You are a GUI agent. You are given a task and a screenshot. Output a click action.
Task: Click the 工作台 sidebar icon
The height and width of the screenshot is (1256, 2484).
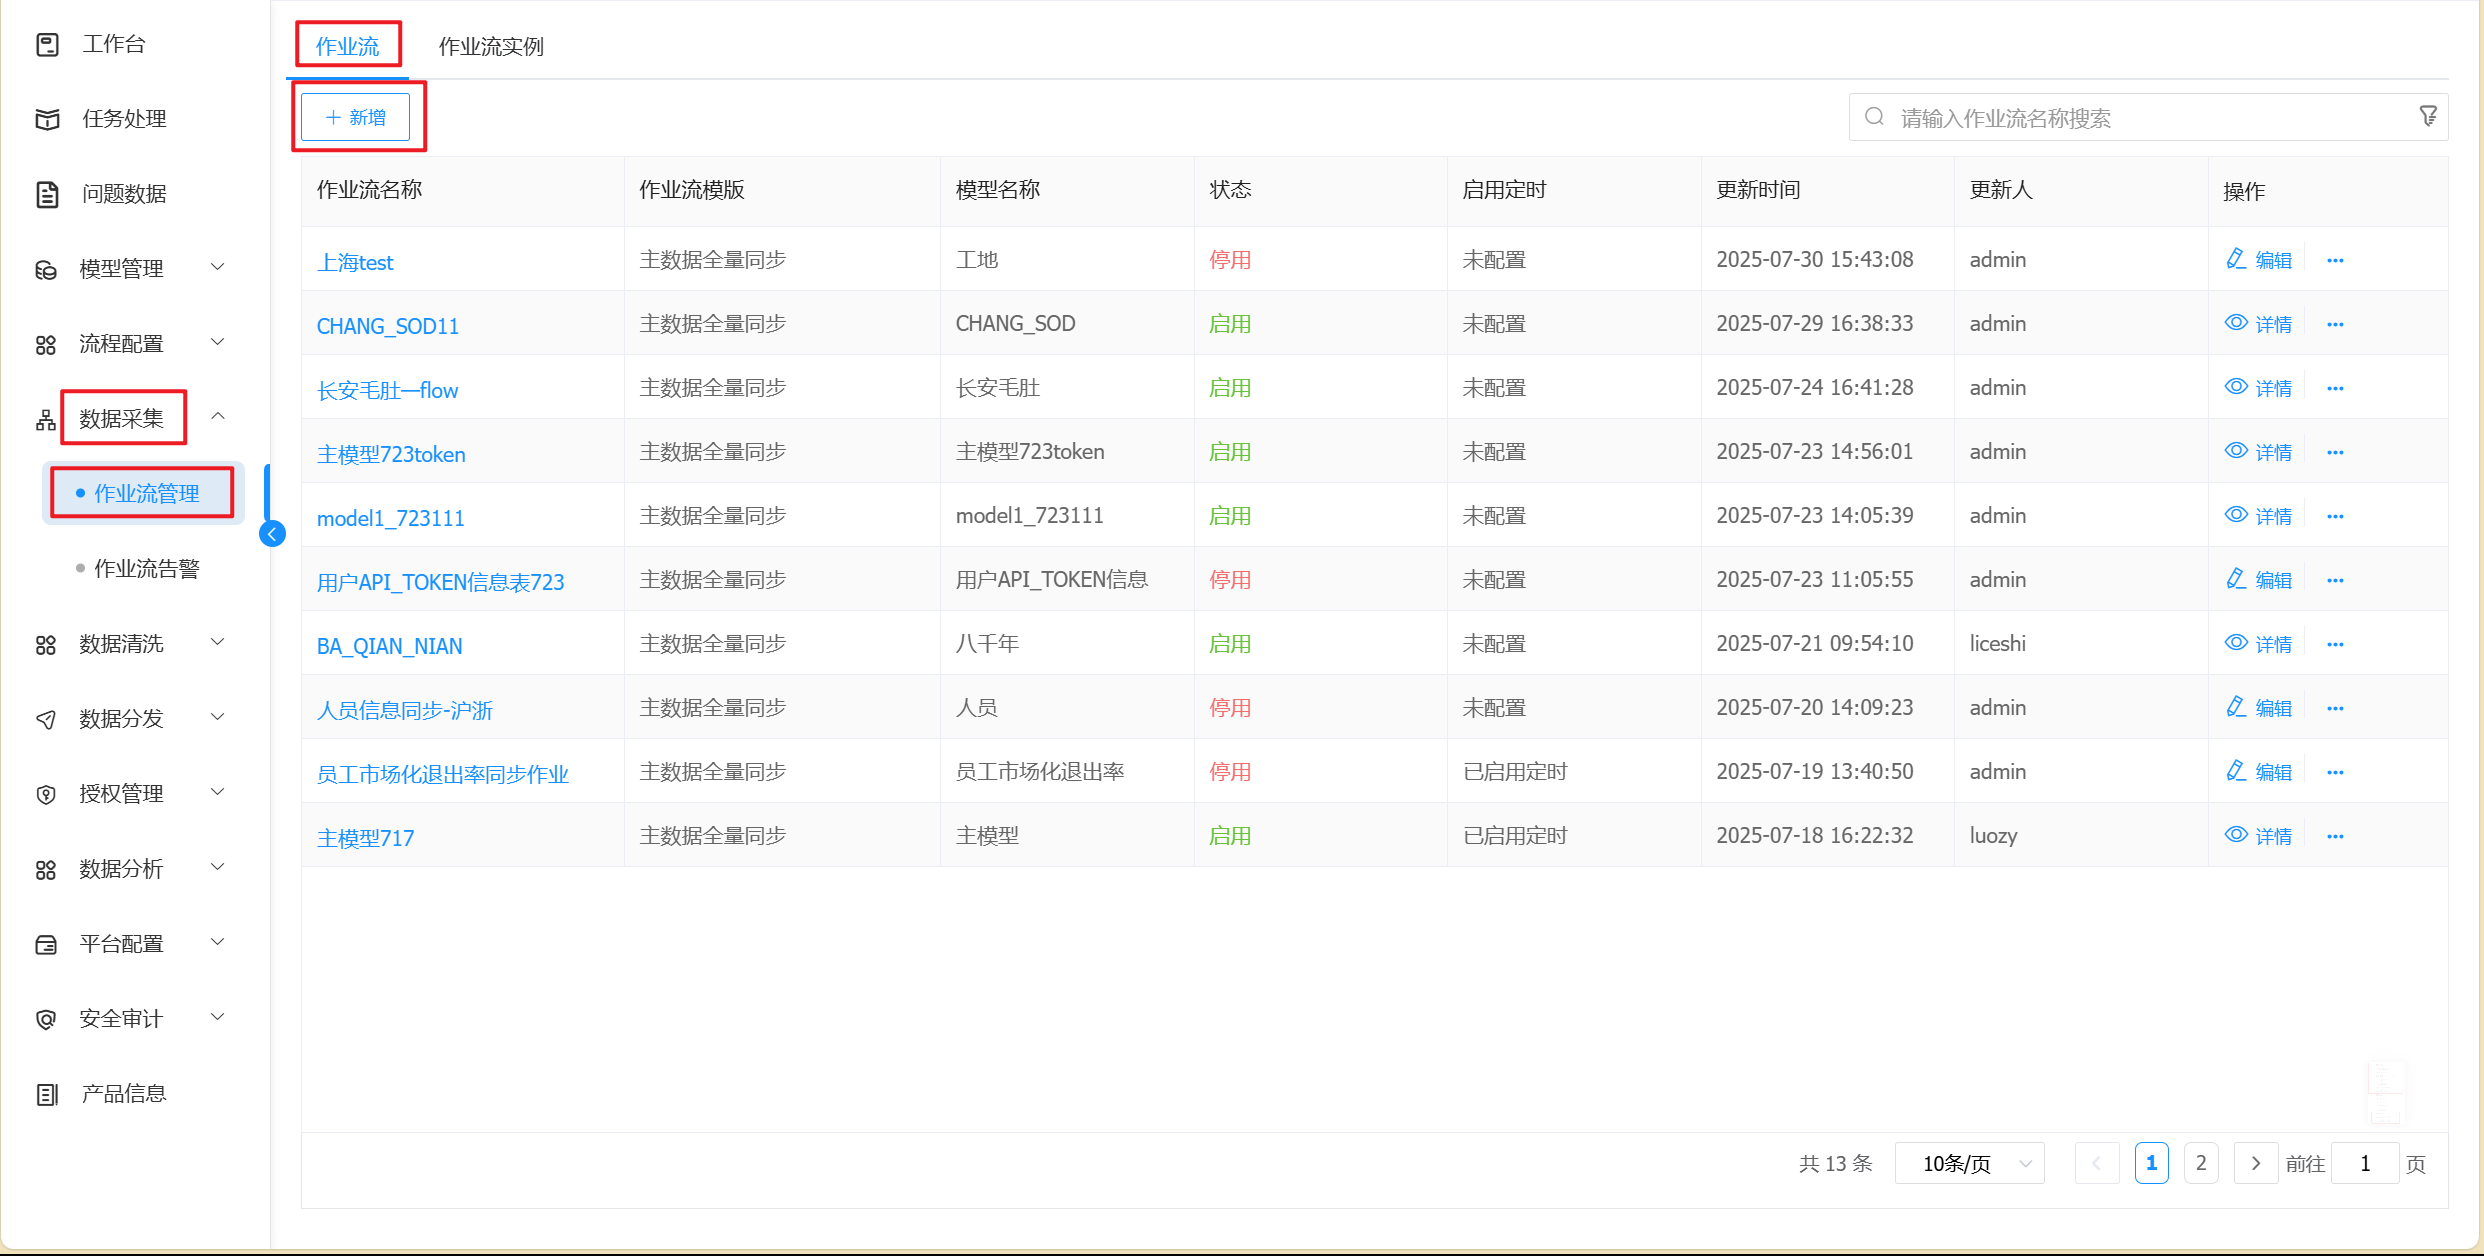[47, 44]
